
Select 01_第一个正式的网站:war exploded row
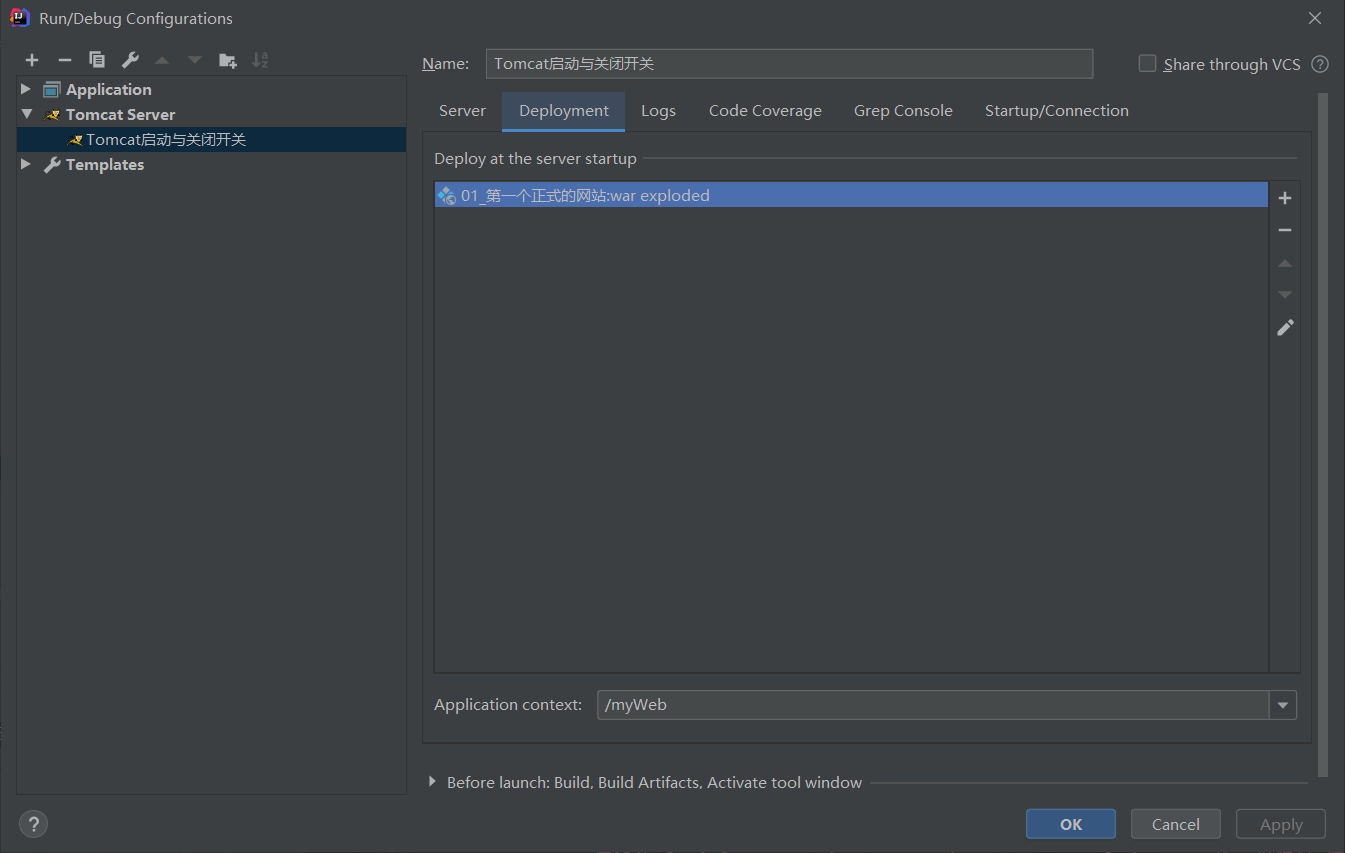[x=851, y=195]
